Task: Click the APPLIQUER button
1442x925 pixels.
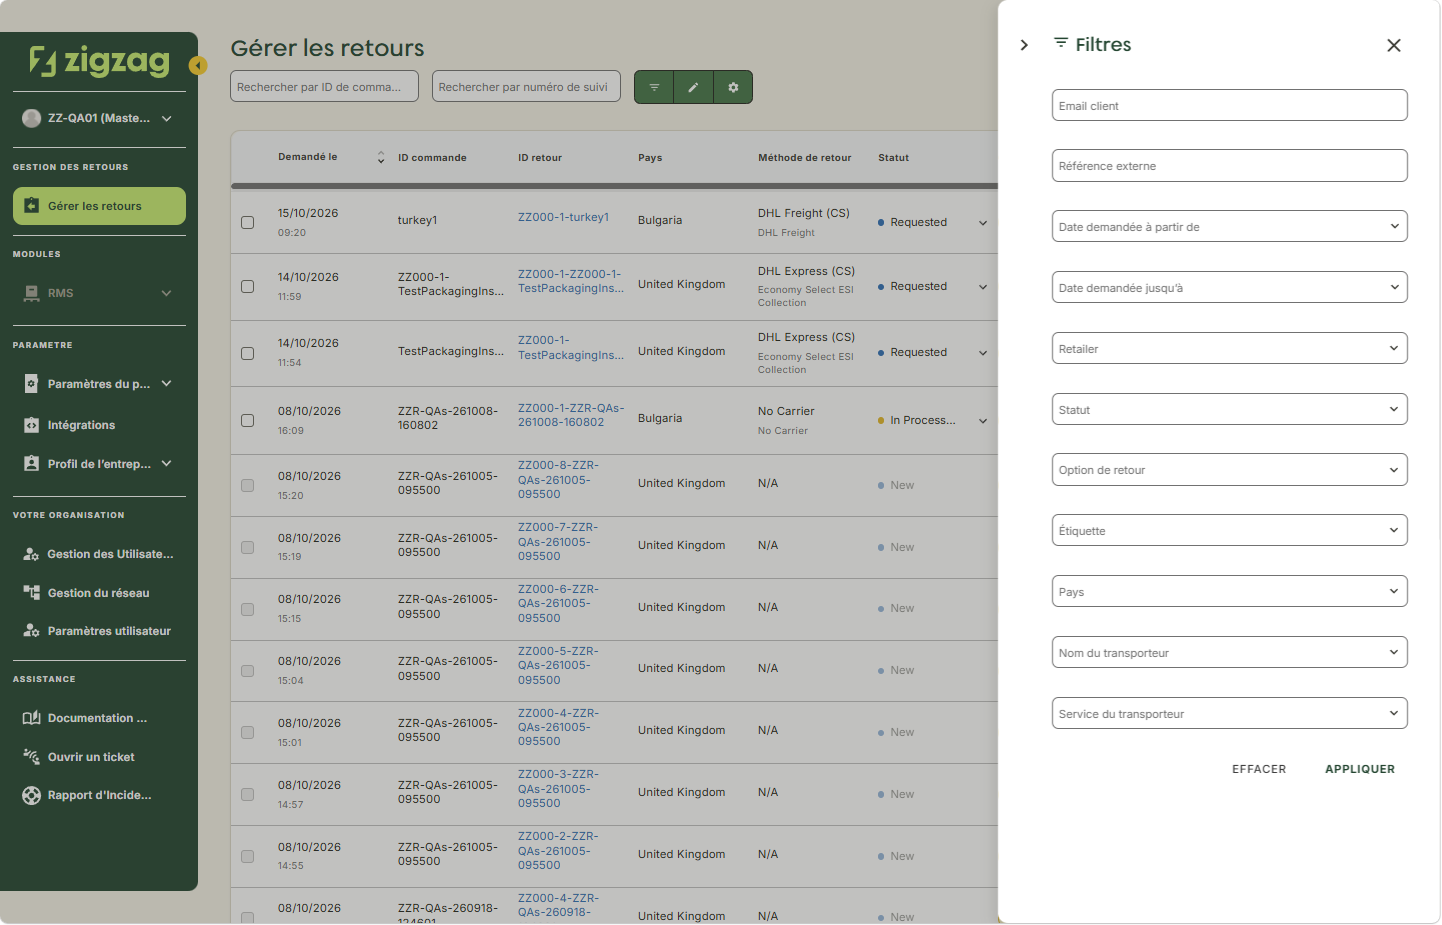Action: 1359,769
